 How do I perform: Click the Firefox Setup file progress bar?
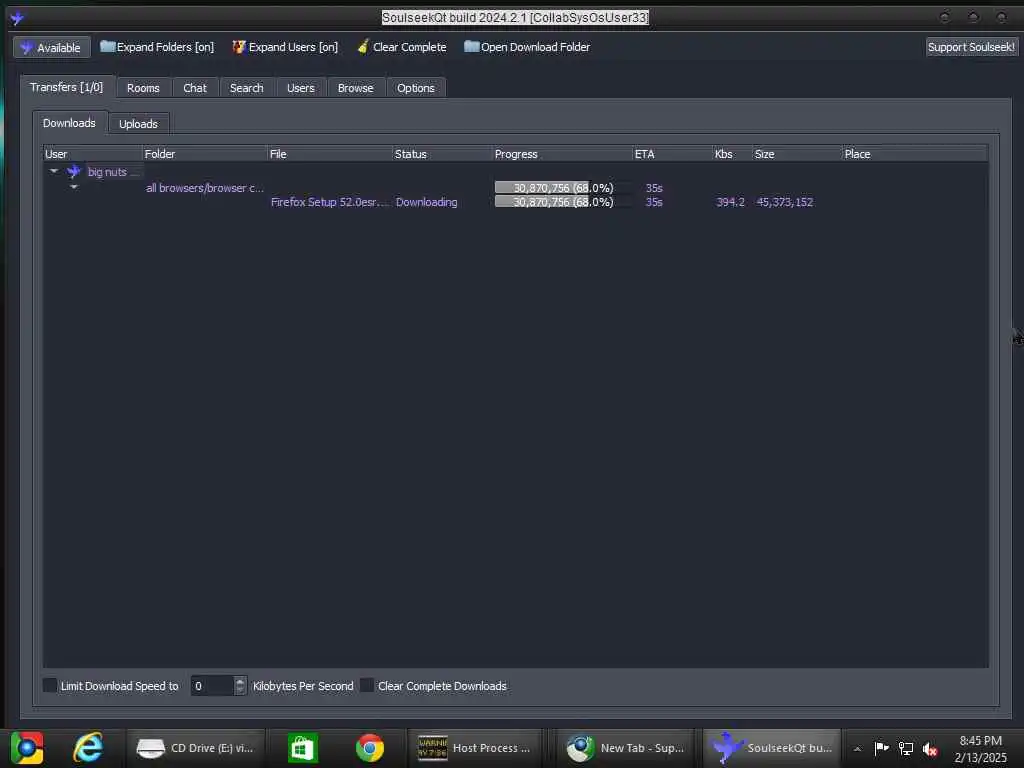pos(563,202)
